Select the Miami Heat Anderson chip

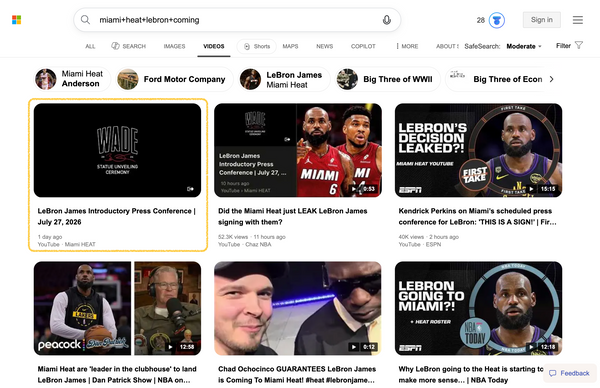pyautogui.click(x=72, y=79)
